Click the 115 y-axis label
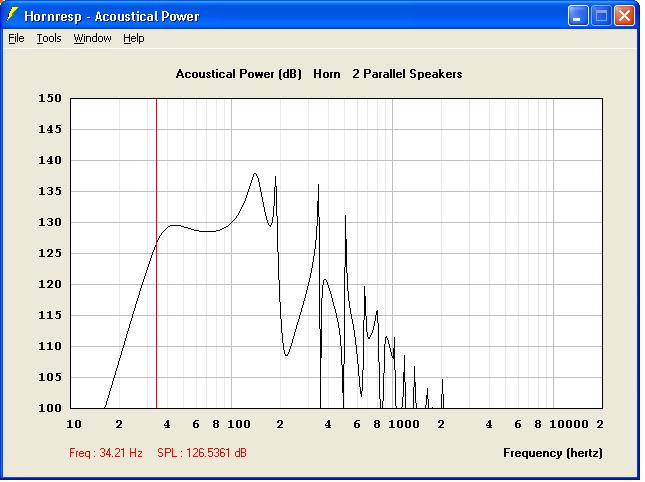Screen dimensions: 645x482 [x=50, y=315]
